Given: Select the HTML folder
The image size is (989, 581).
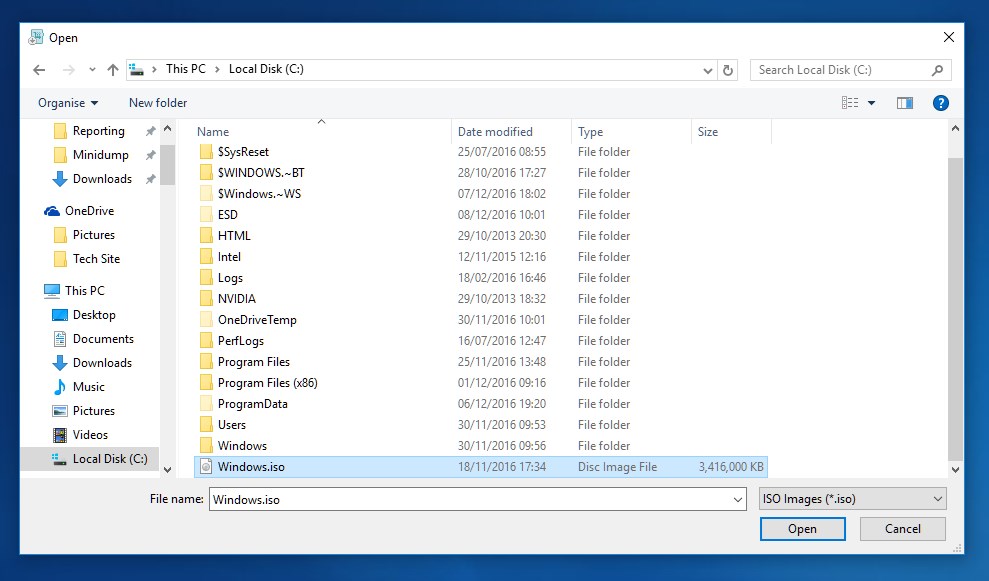Looking at the screenshot, I should [x=234, y=236].
